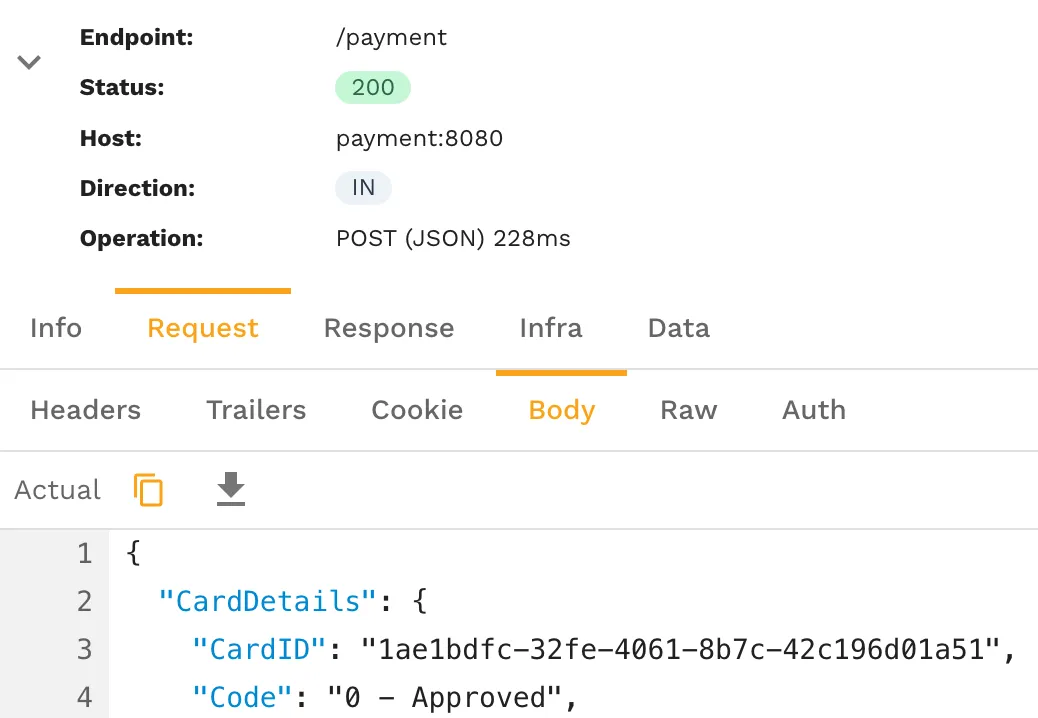Select the Raw view of the request

(x=688, y=410)
